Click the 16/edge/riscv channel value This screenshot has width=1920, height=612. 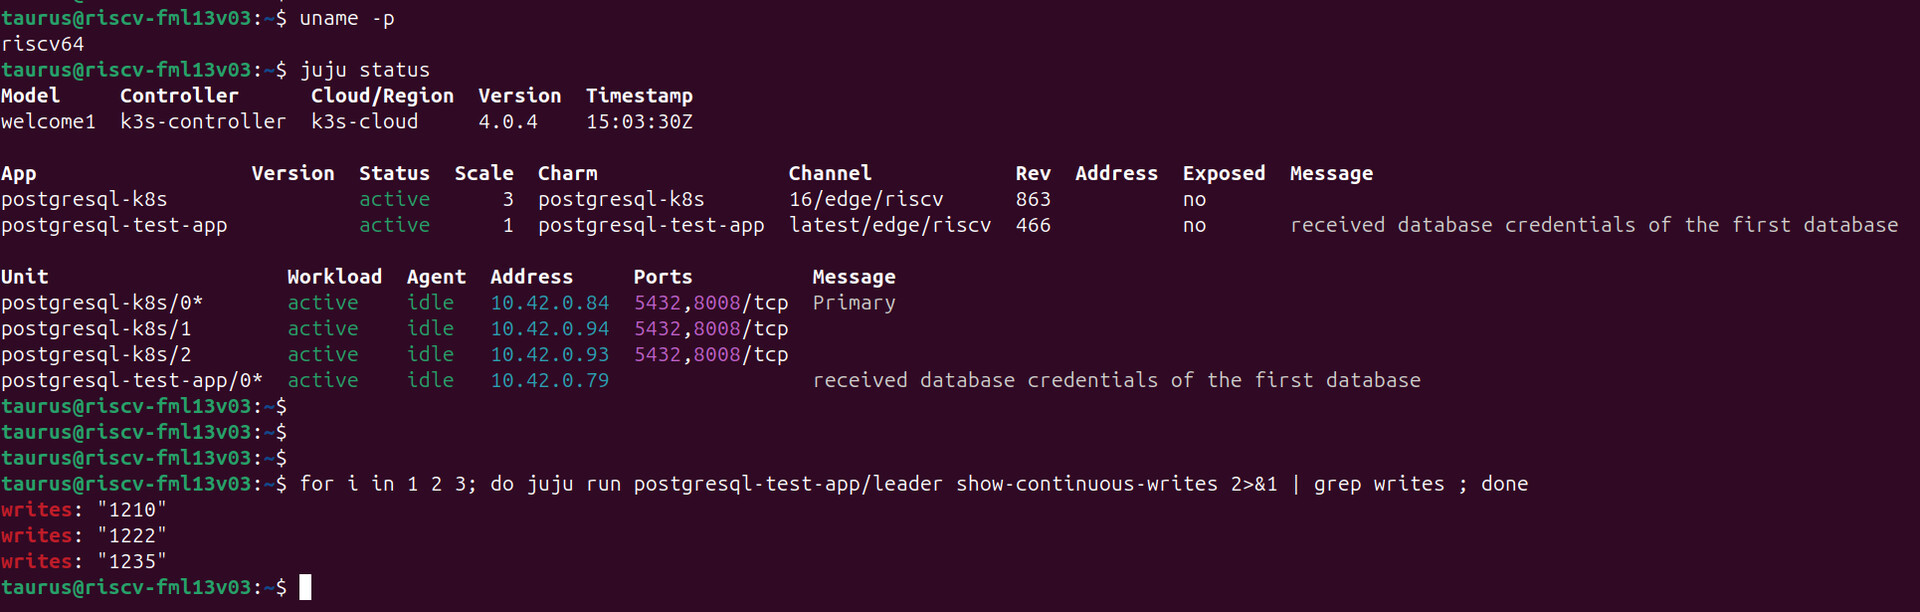[x=865, y=200]
